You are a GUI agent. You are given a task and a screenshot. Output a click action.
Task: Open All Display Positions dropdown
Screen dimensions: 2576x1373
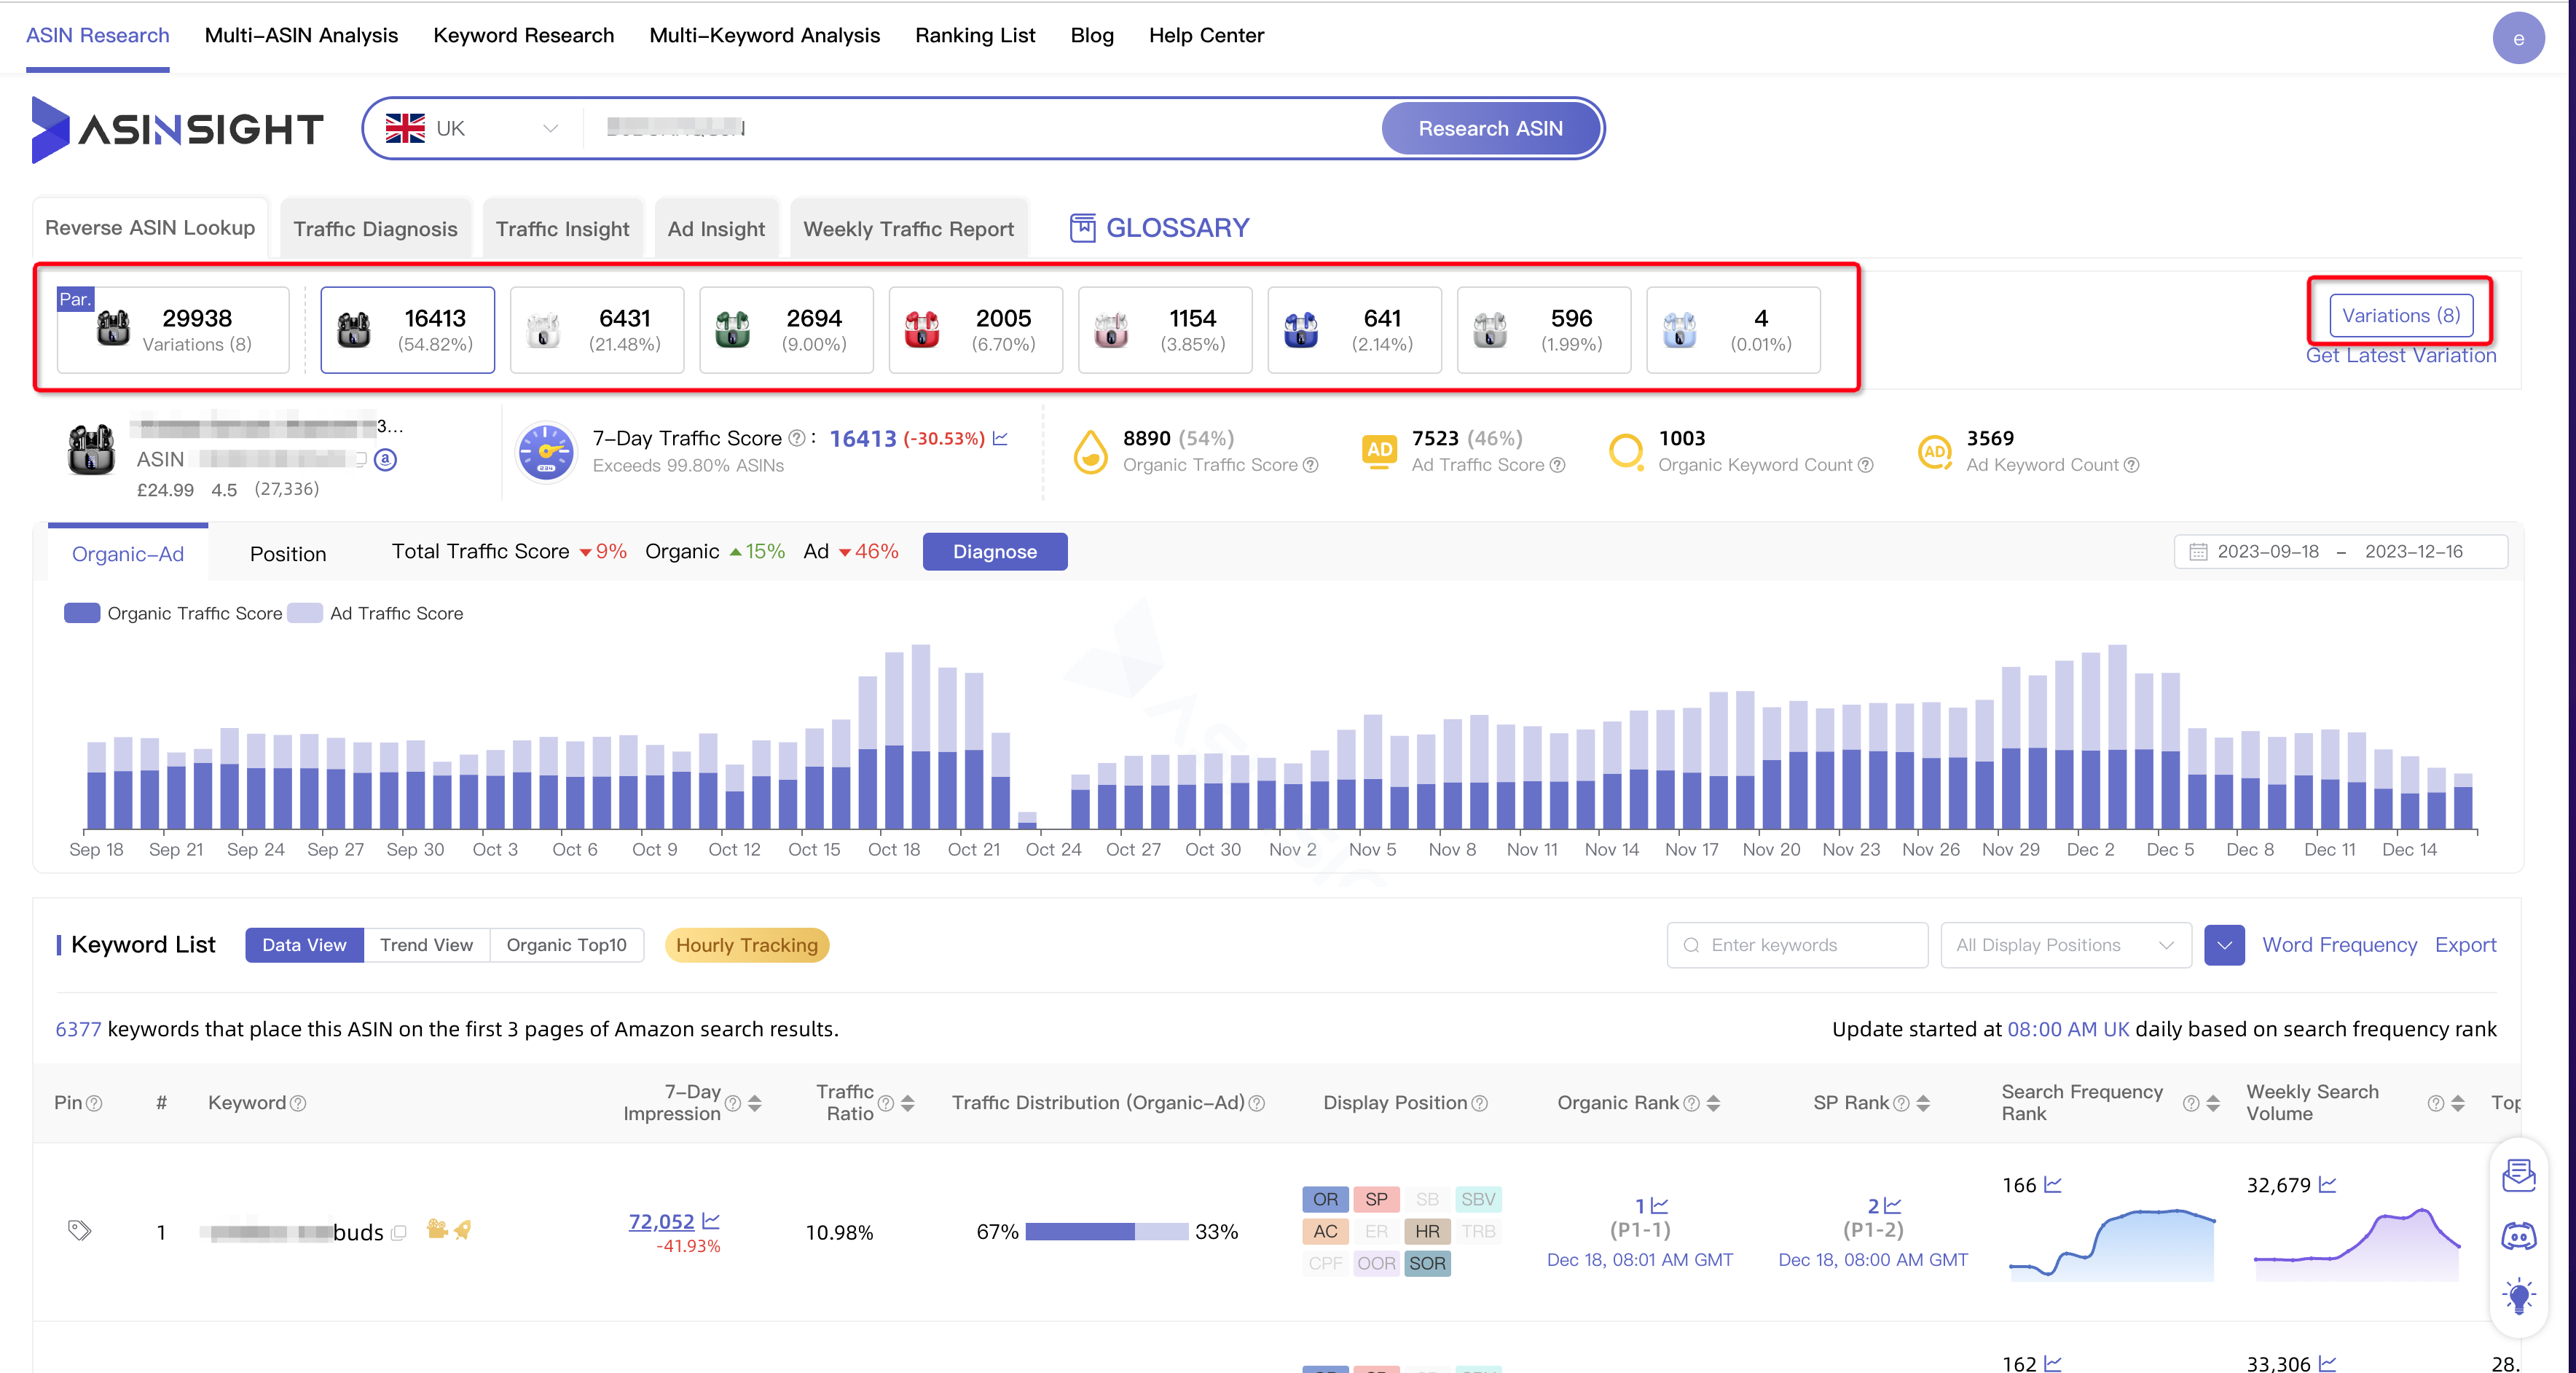pyautogui.click(x=2065, y=945)
